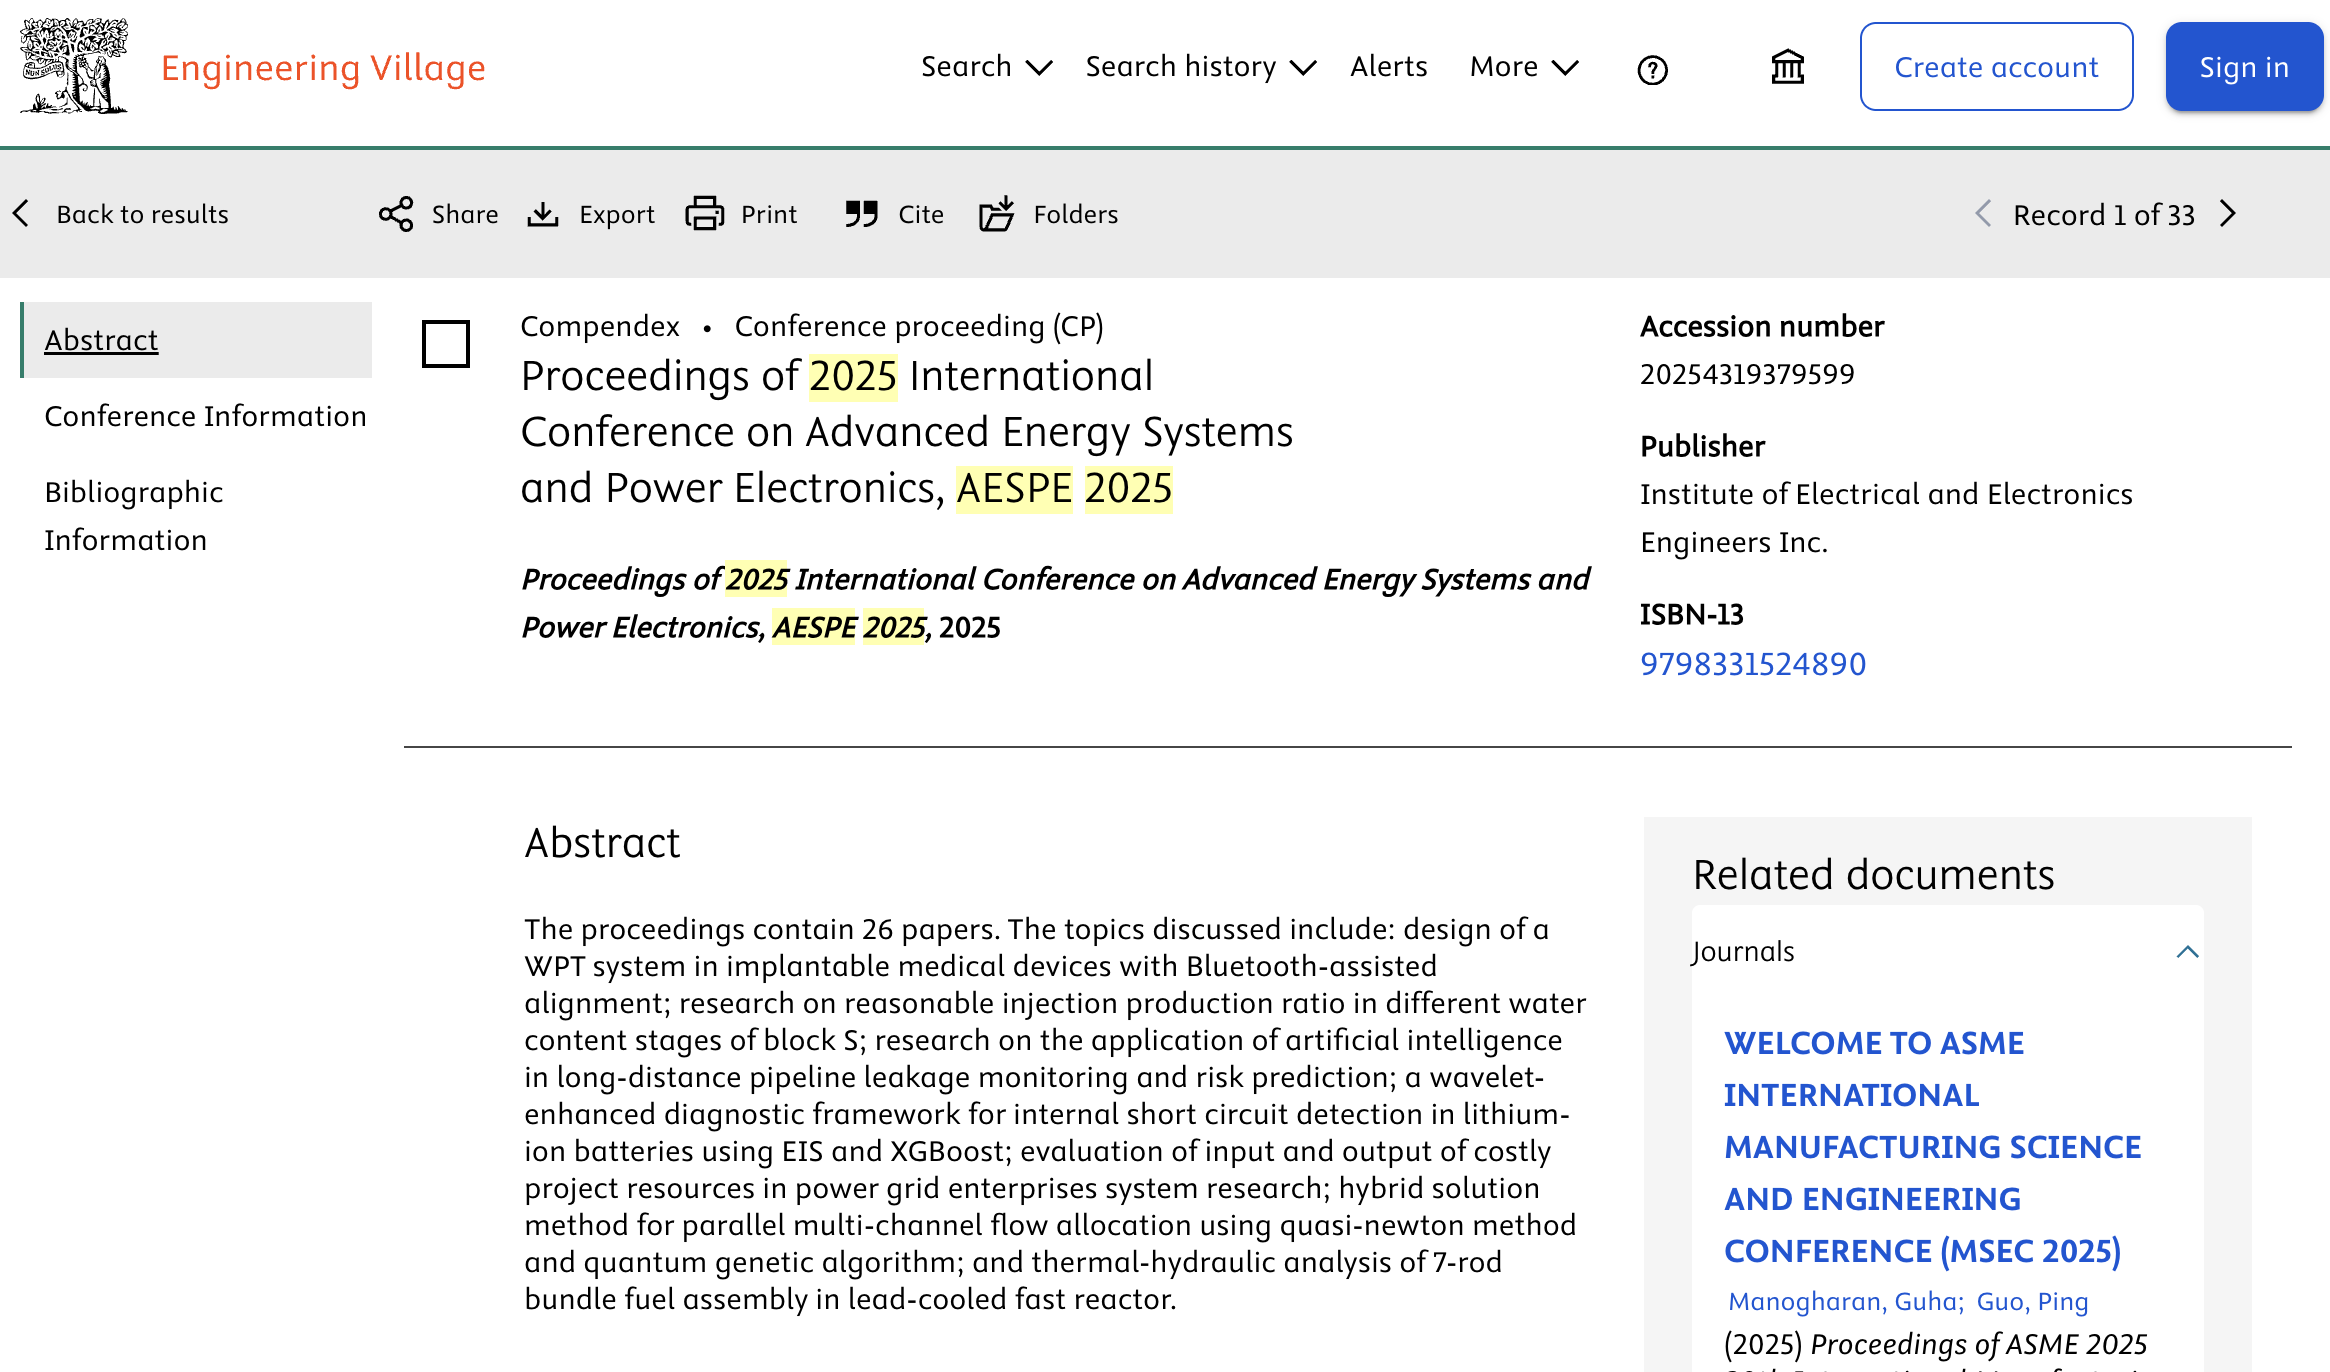
Task: Open the Alerts menu item
Action: click(x=1388, y=67)
